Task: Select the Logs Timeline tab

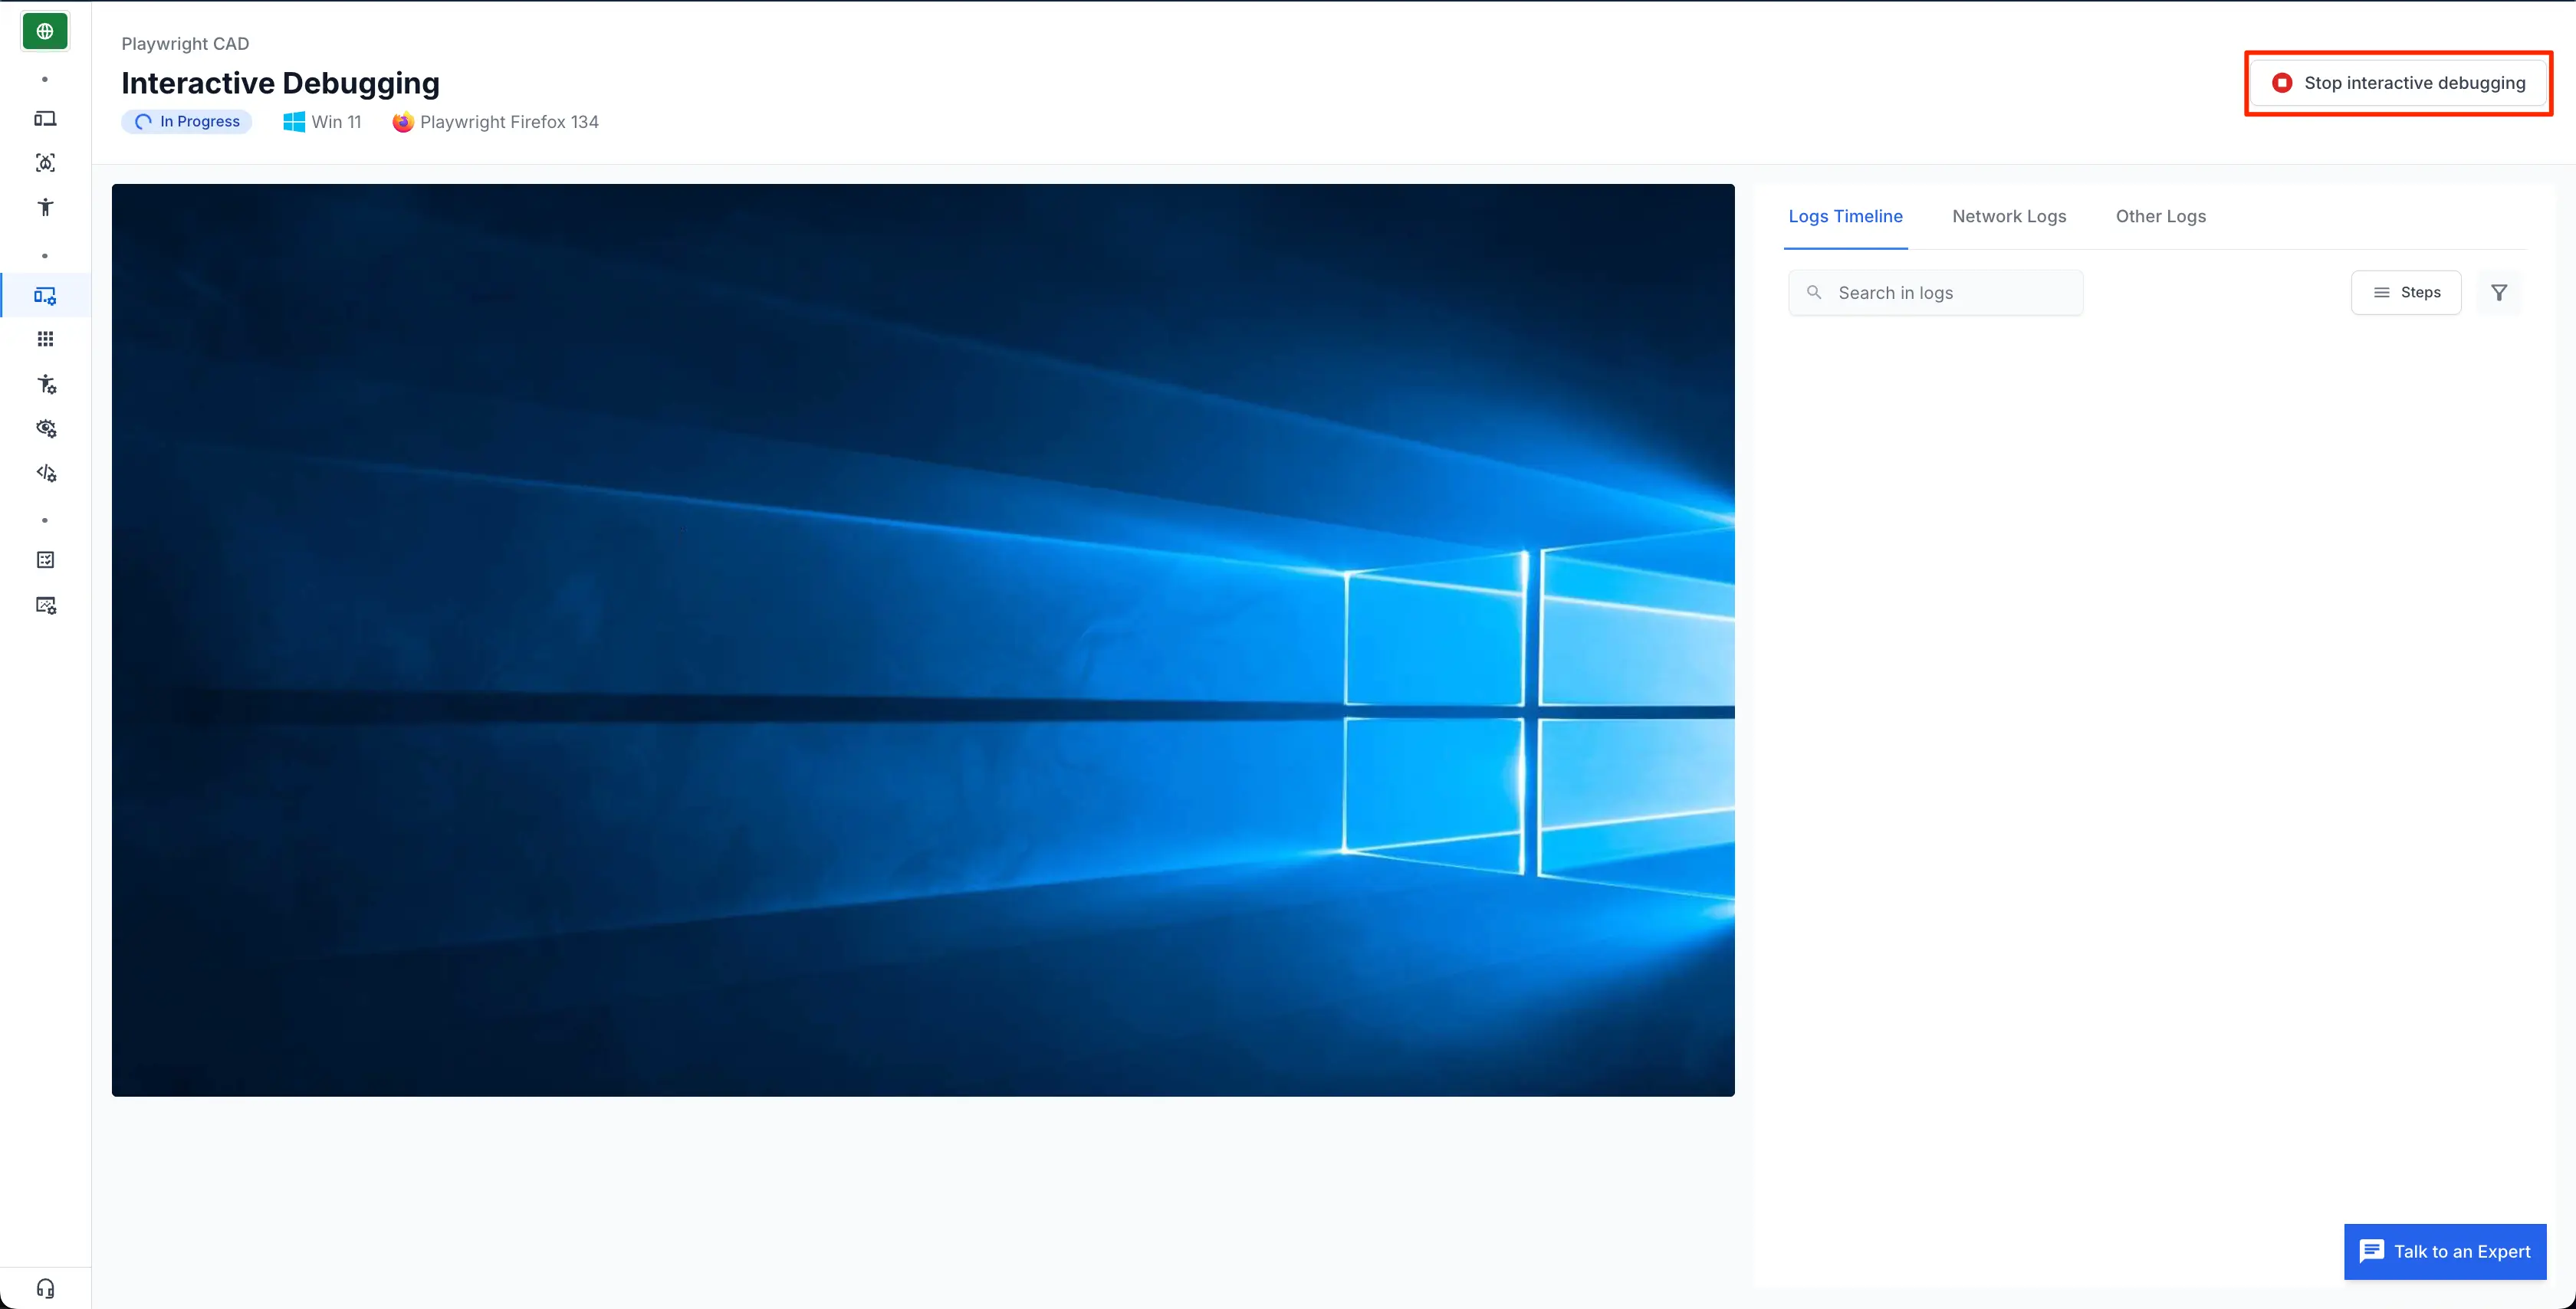Action: coord(1845,217)
